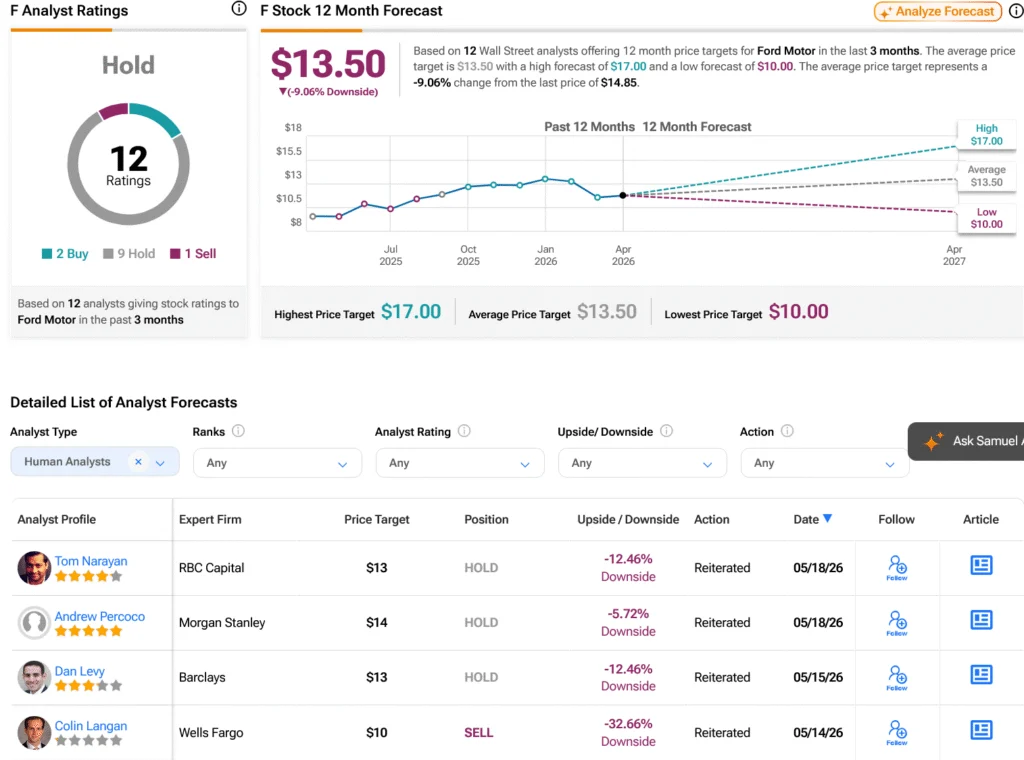This screenshot has height=760, width=1024.
Task: Click the Analyze Forecast button
Action: pyautogui.click(x=937, y=11)
